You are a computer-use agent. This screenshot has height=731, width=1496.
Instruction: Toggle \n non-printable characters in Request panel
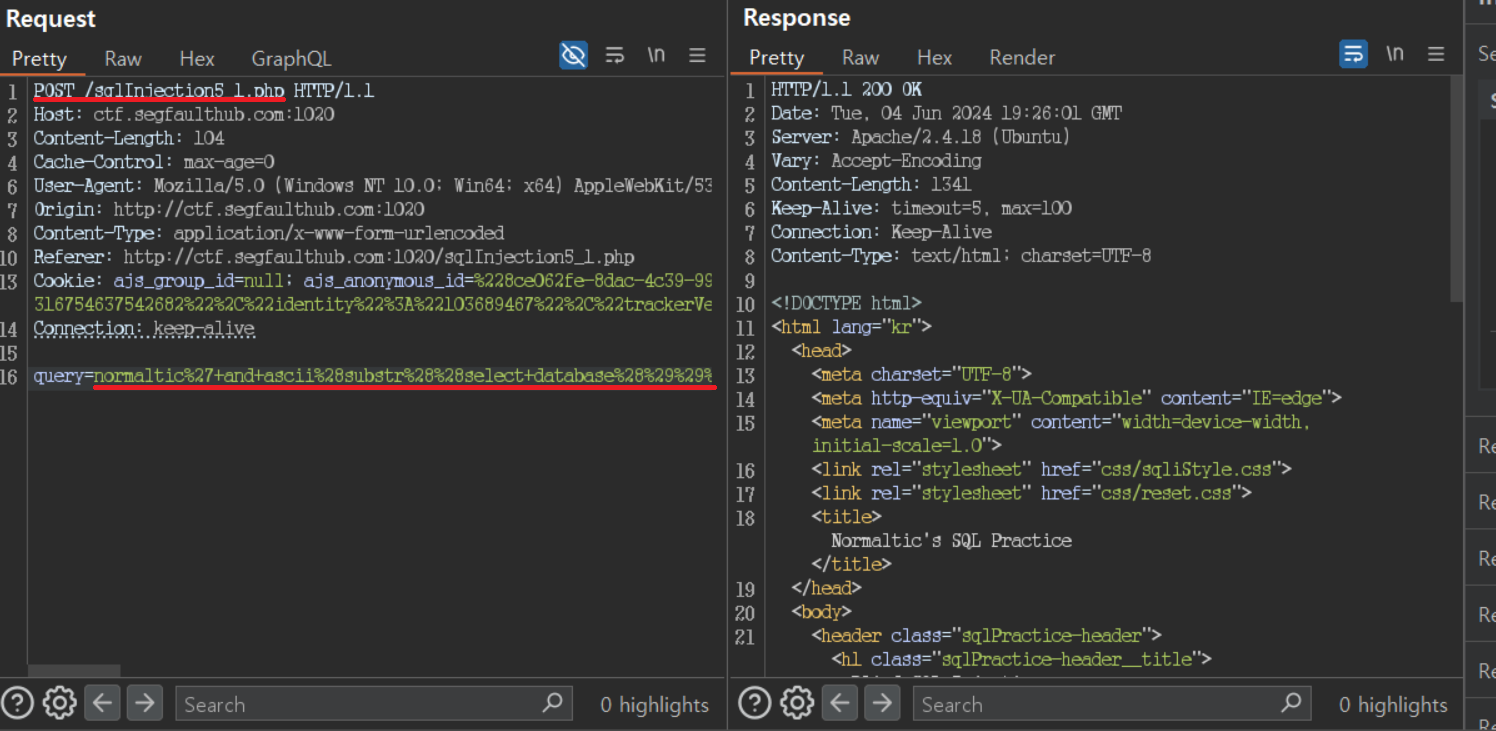[x=656, y=55]
